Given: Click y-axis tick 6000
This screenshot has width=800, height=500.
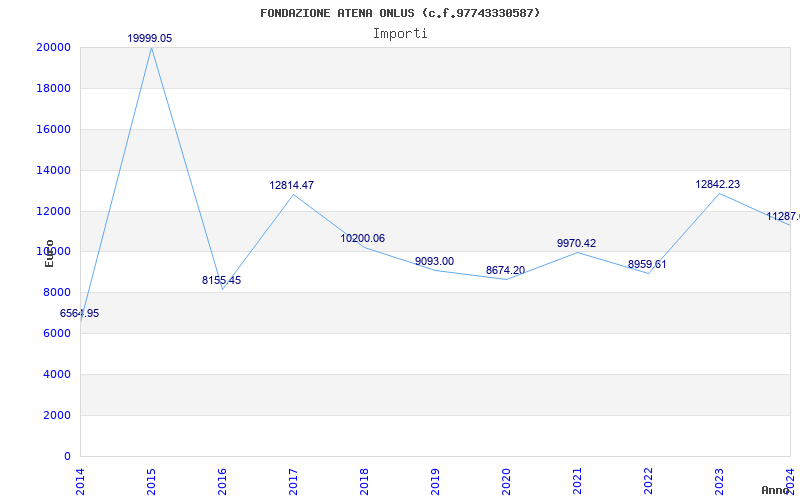Looking at the screenshot, I should 56,333.
